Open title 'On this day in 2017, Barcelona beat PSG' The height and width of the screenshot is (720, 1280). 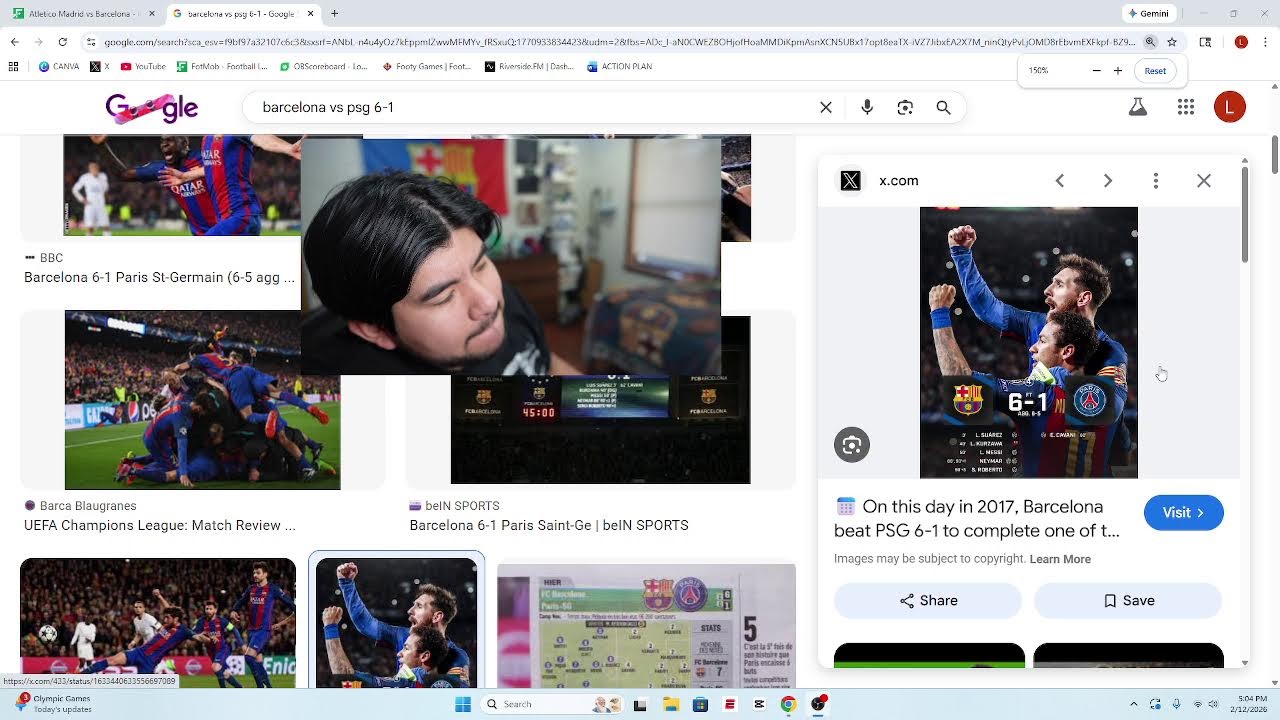[977, 518]
